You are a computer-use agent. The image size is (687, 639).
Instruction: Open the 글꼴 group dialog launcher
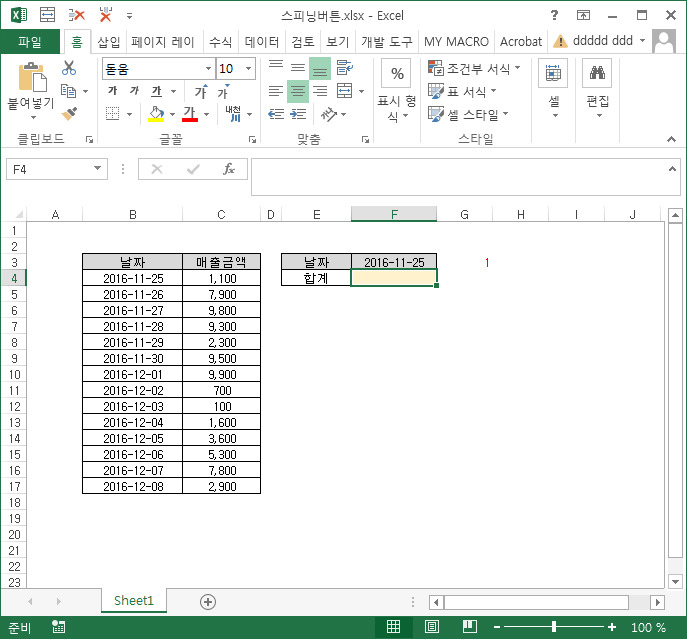coord(252,139)
